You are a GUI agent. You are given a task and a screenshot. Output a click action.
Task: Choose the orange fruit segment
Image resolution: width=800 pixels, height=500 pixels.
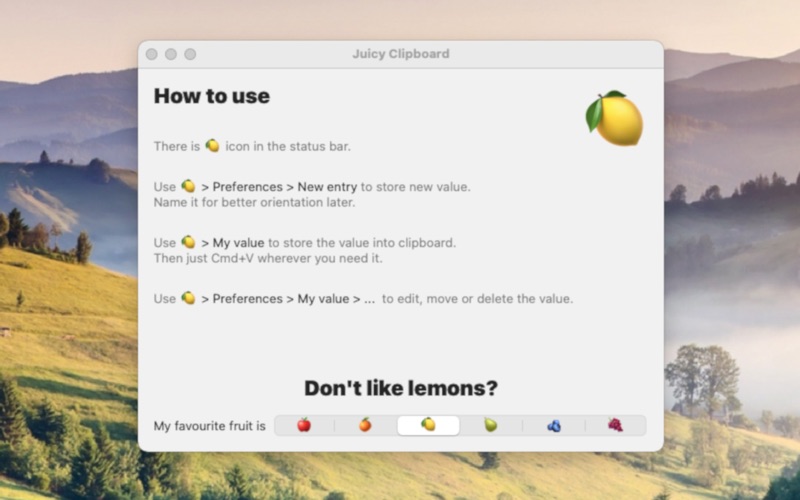click(x=365, y=425)
